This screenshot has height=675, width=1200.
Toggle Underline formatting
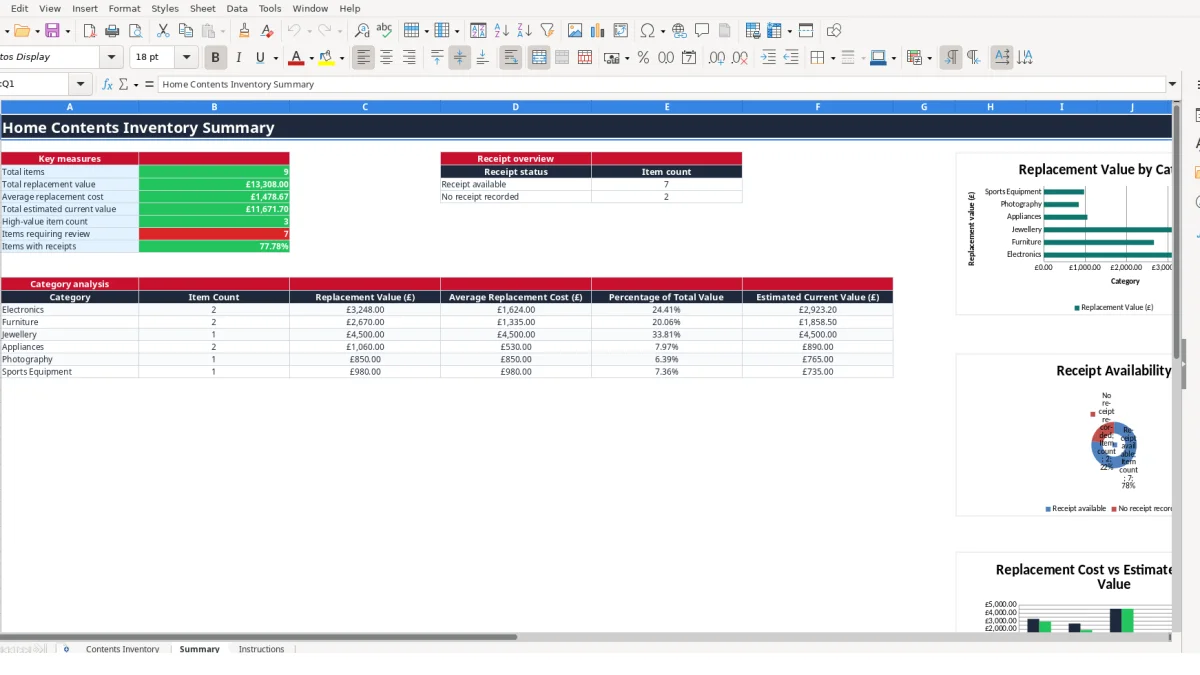pos(261,58)
